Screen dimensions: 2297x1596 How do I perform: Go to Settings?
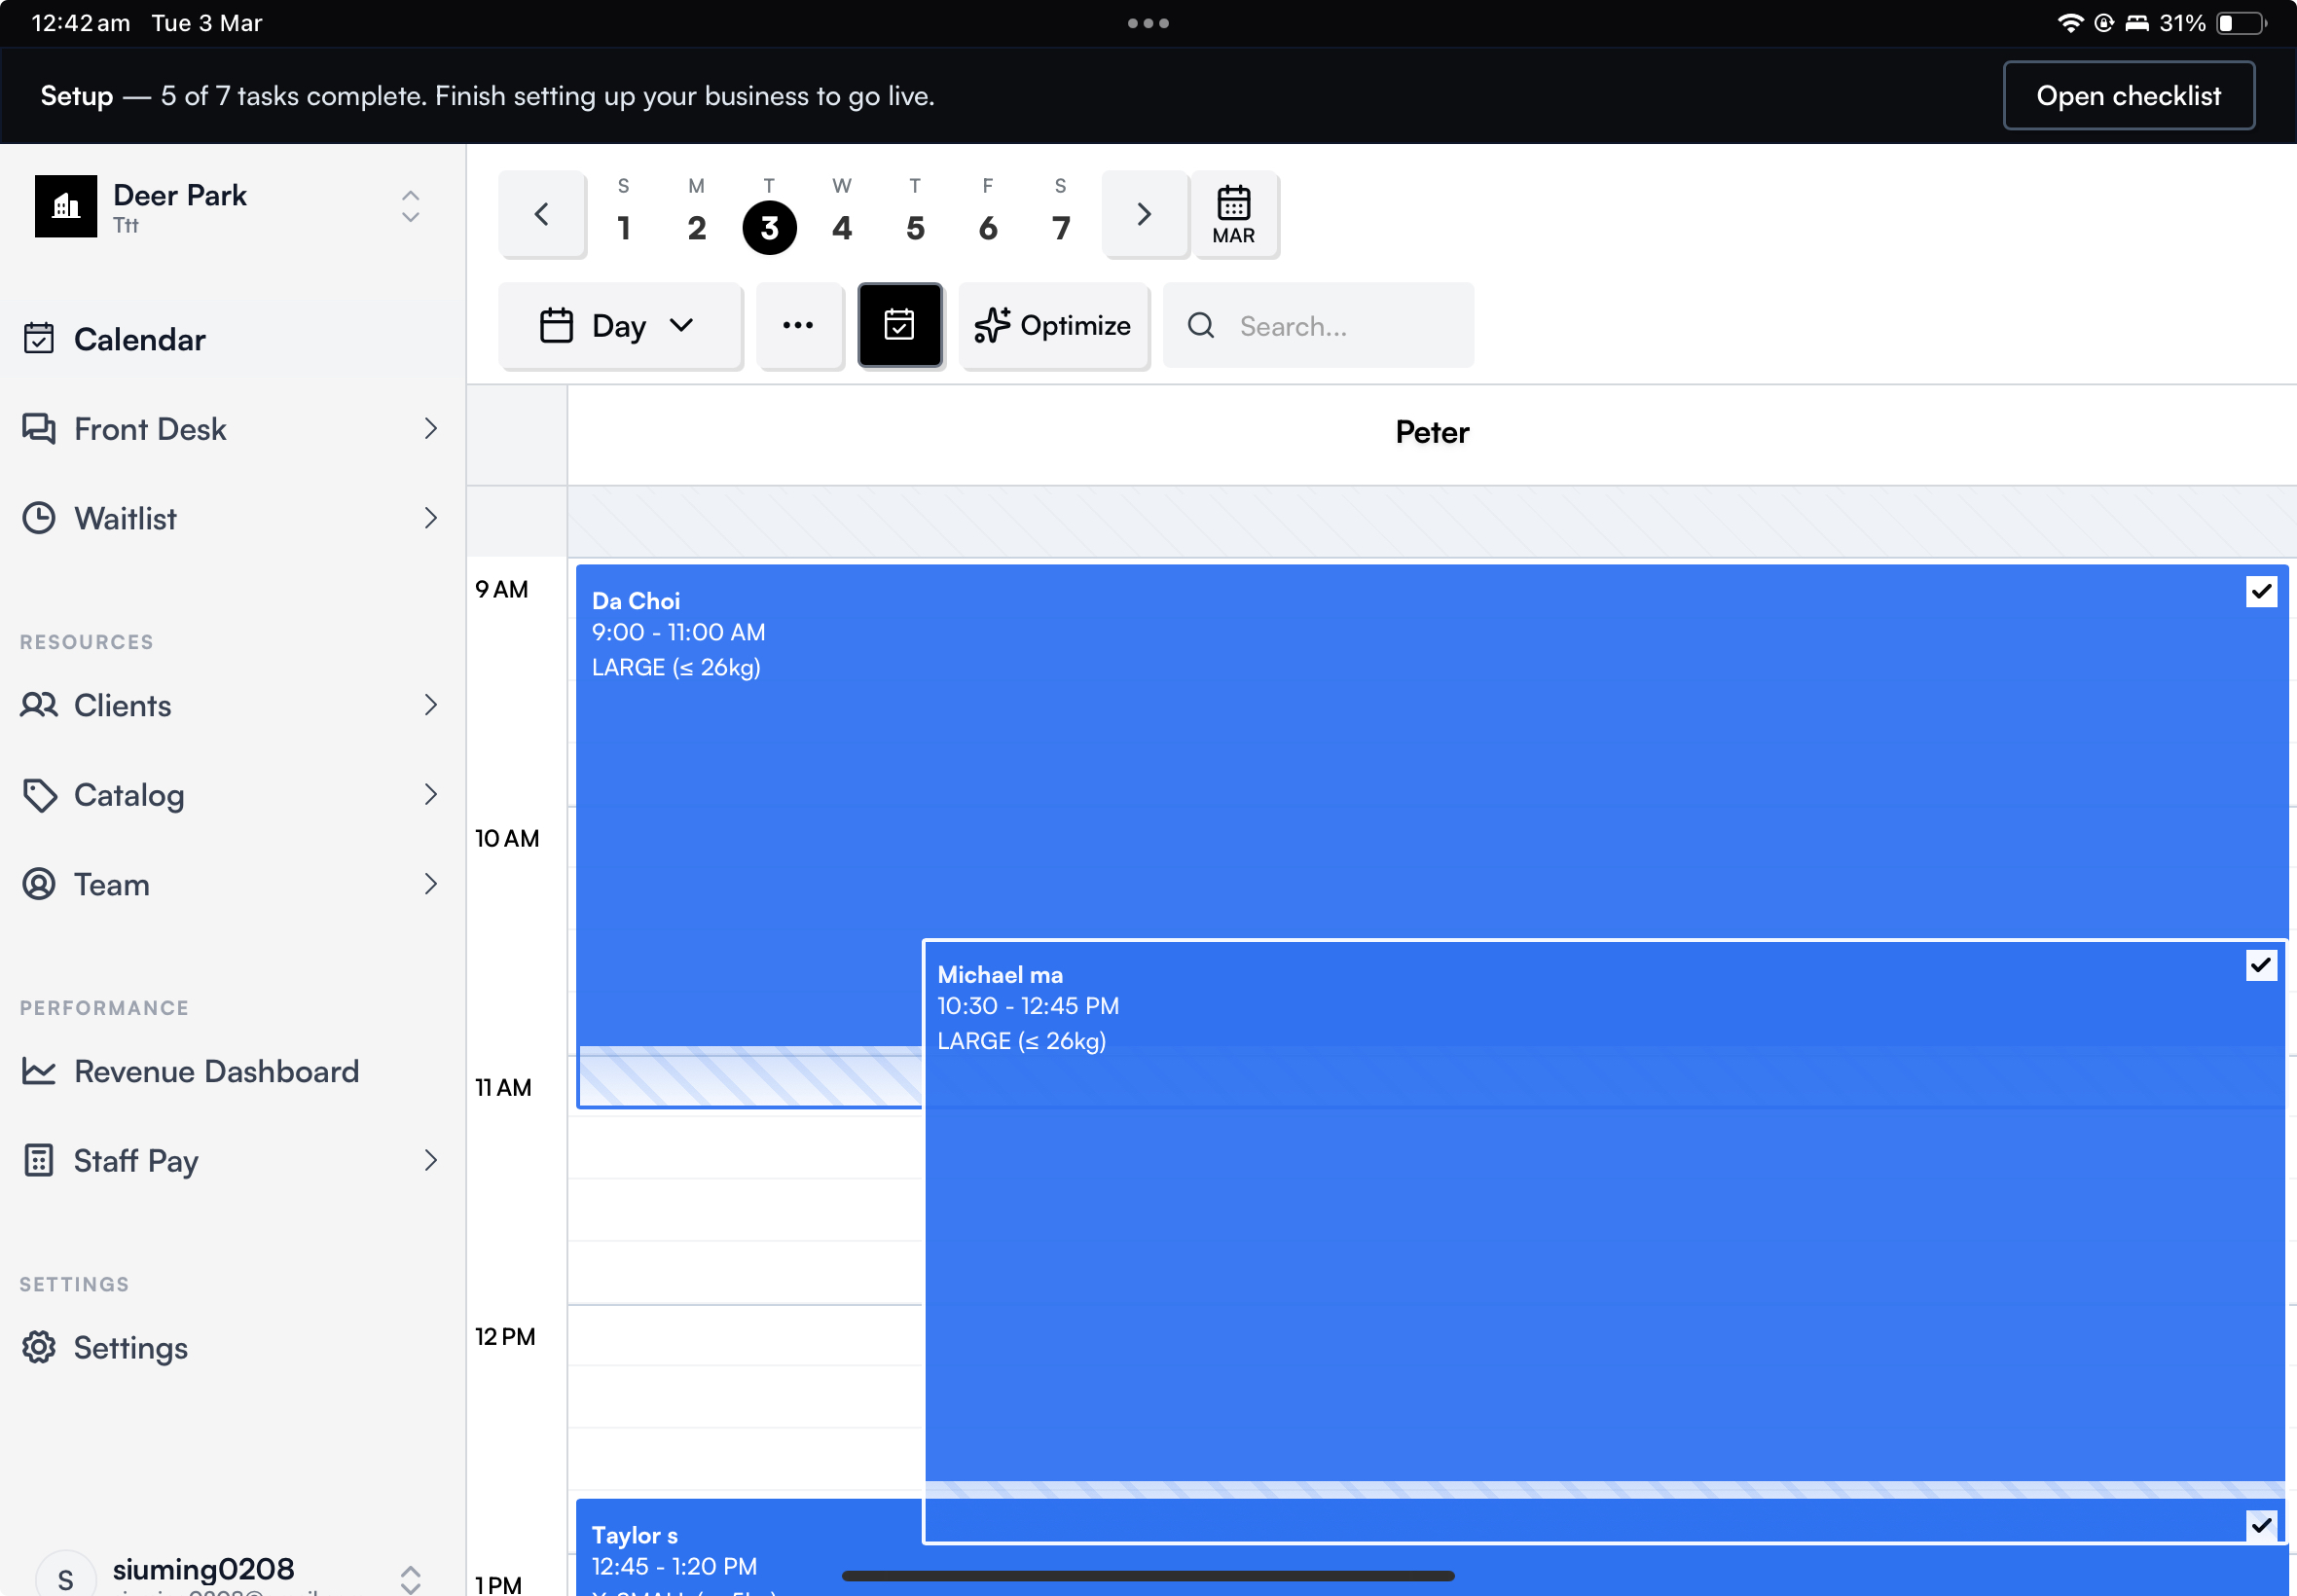coord(130,1347)
